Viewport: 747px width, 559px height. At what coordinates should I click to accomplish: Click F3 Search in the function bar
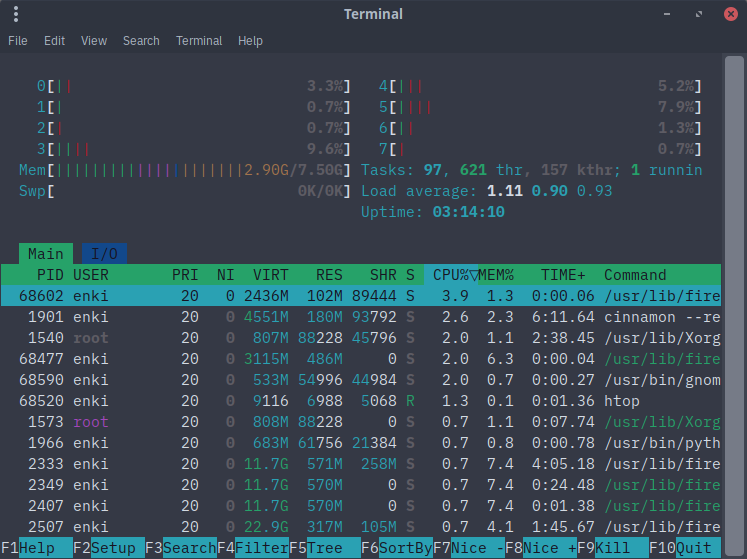pos(181,548)
